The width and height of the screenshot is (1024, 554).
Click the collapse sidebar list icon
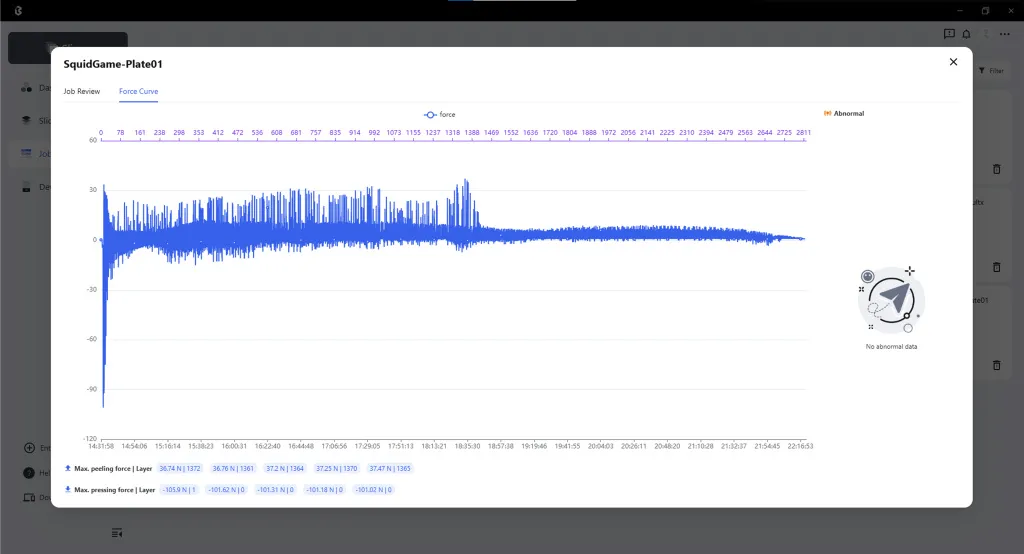(x=117, y=532)
